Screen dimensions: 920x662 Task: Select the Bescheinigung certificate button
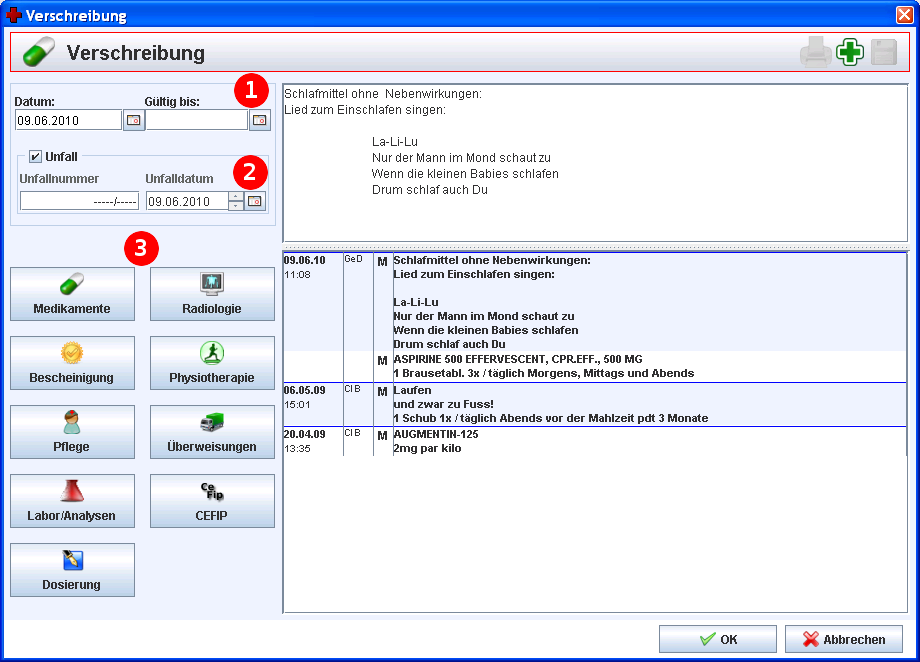[72, 363]
